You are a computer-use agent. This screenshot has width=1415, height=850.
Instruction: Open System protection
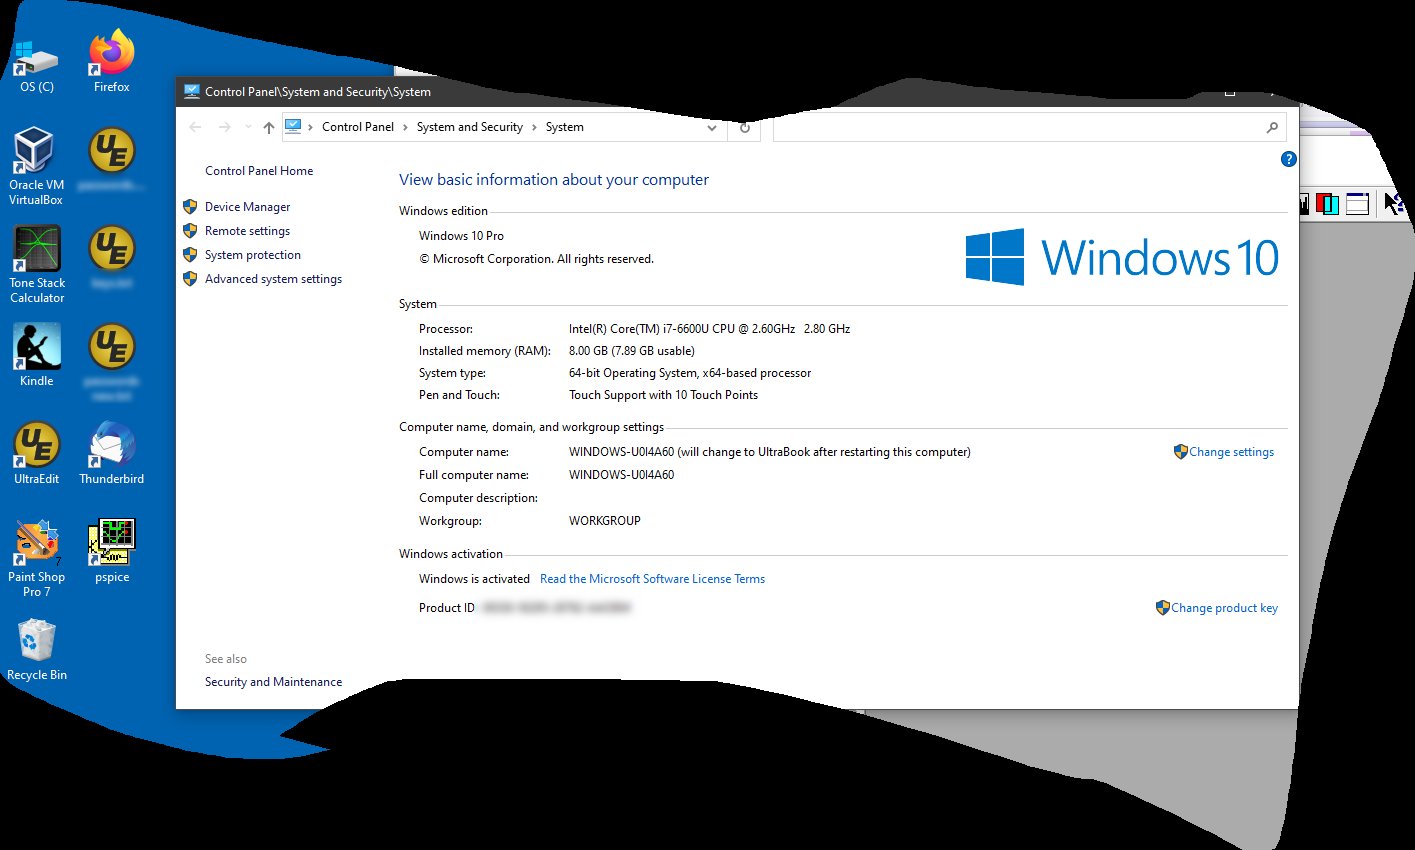253,255
